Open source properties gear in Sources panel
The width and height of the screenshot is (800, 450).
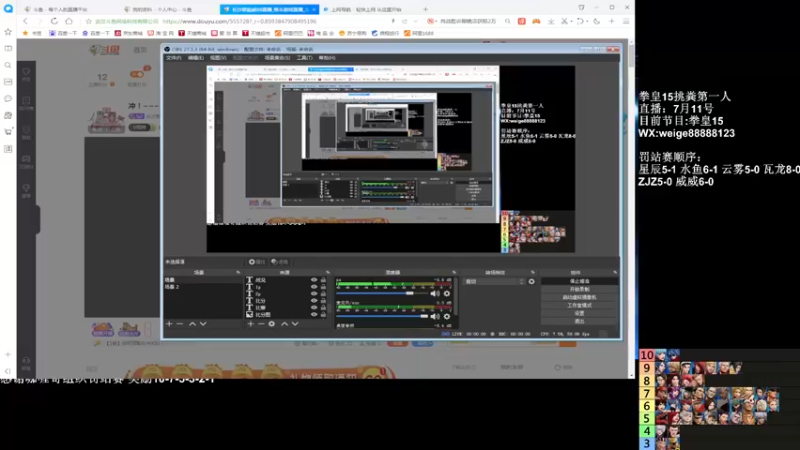(x=271, y=324)
